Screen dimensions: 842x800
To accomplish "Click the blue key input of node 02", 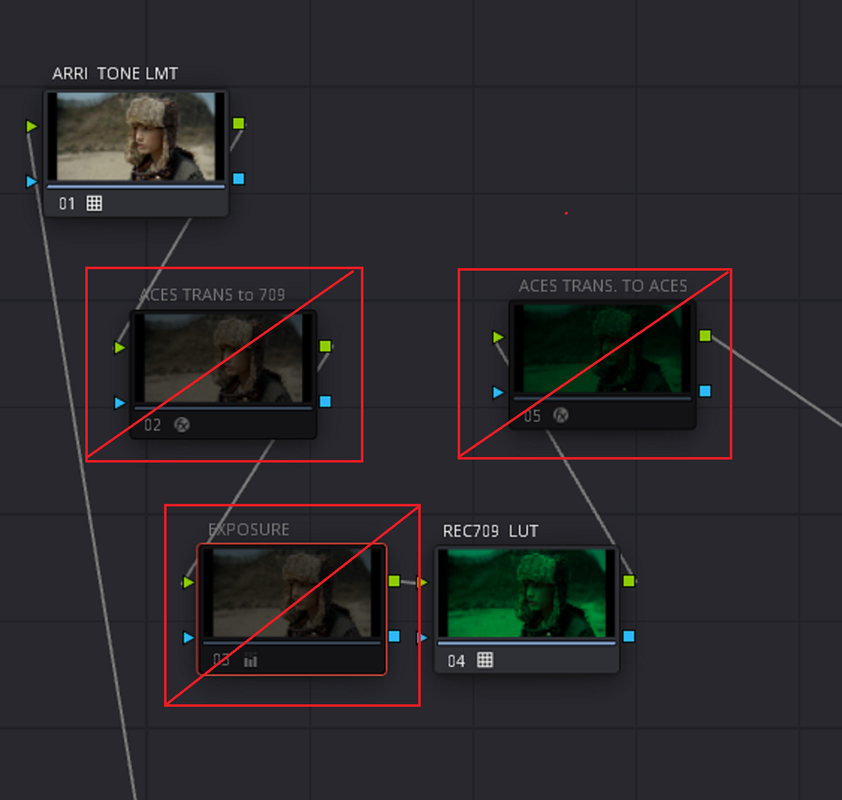I will 120,403.
